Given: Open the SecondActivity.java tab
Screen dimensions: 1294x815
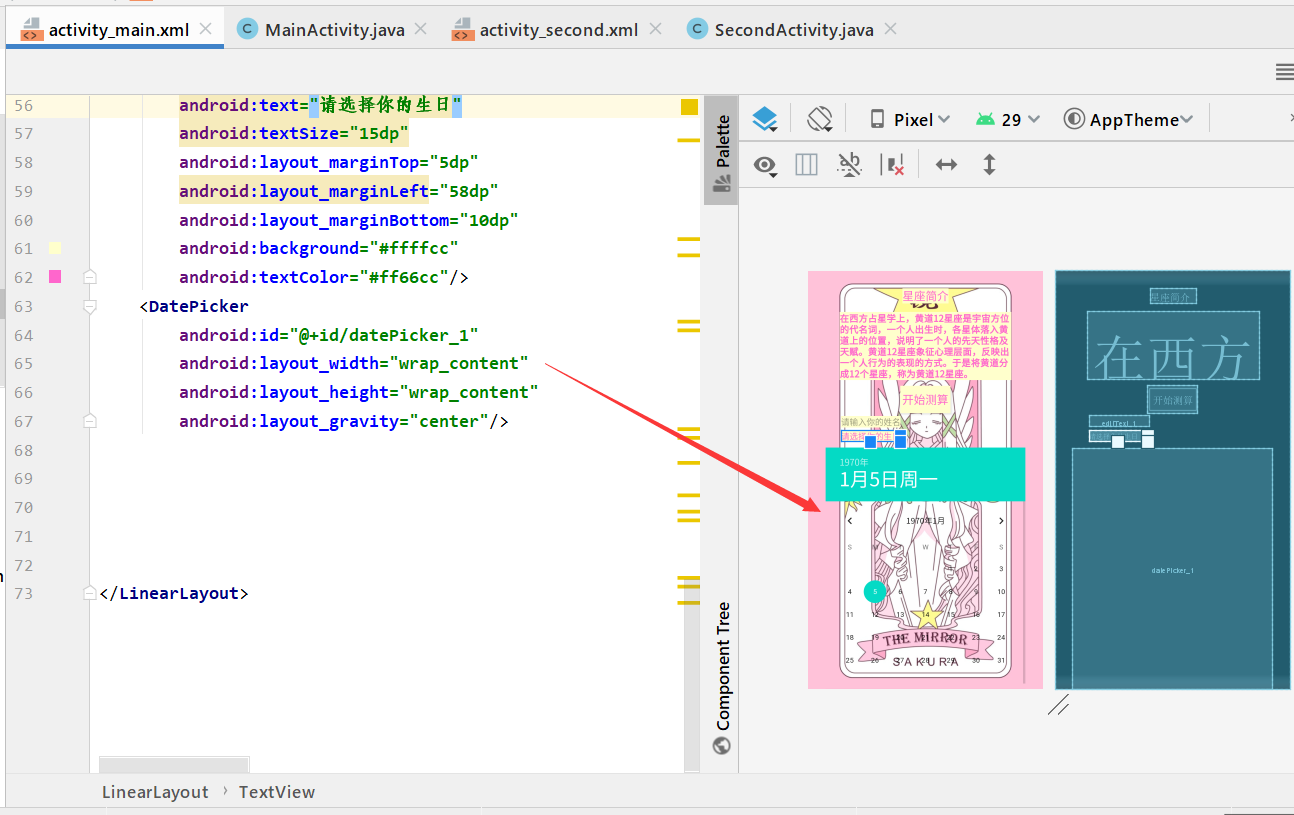Looking at the screenshot, I should pyautogui.click(x=790, y=29).
